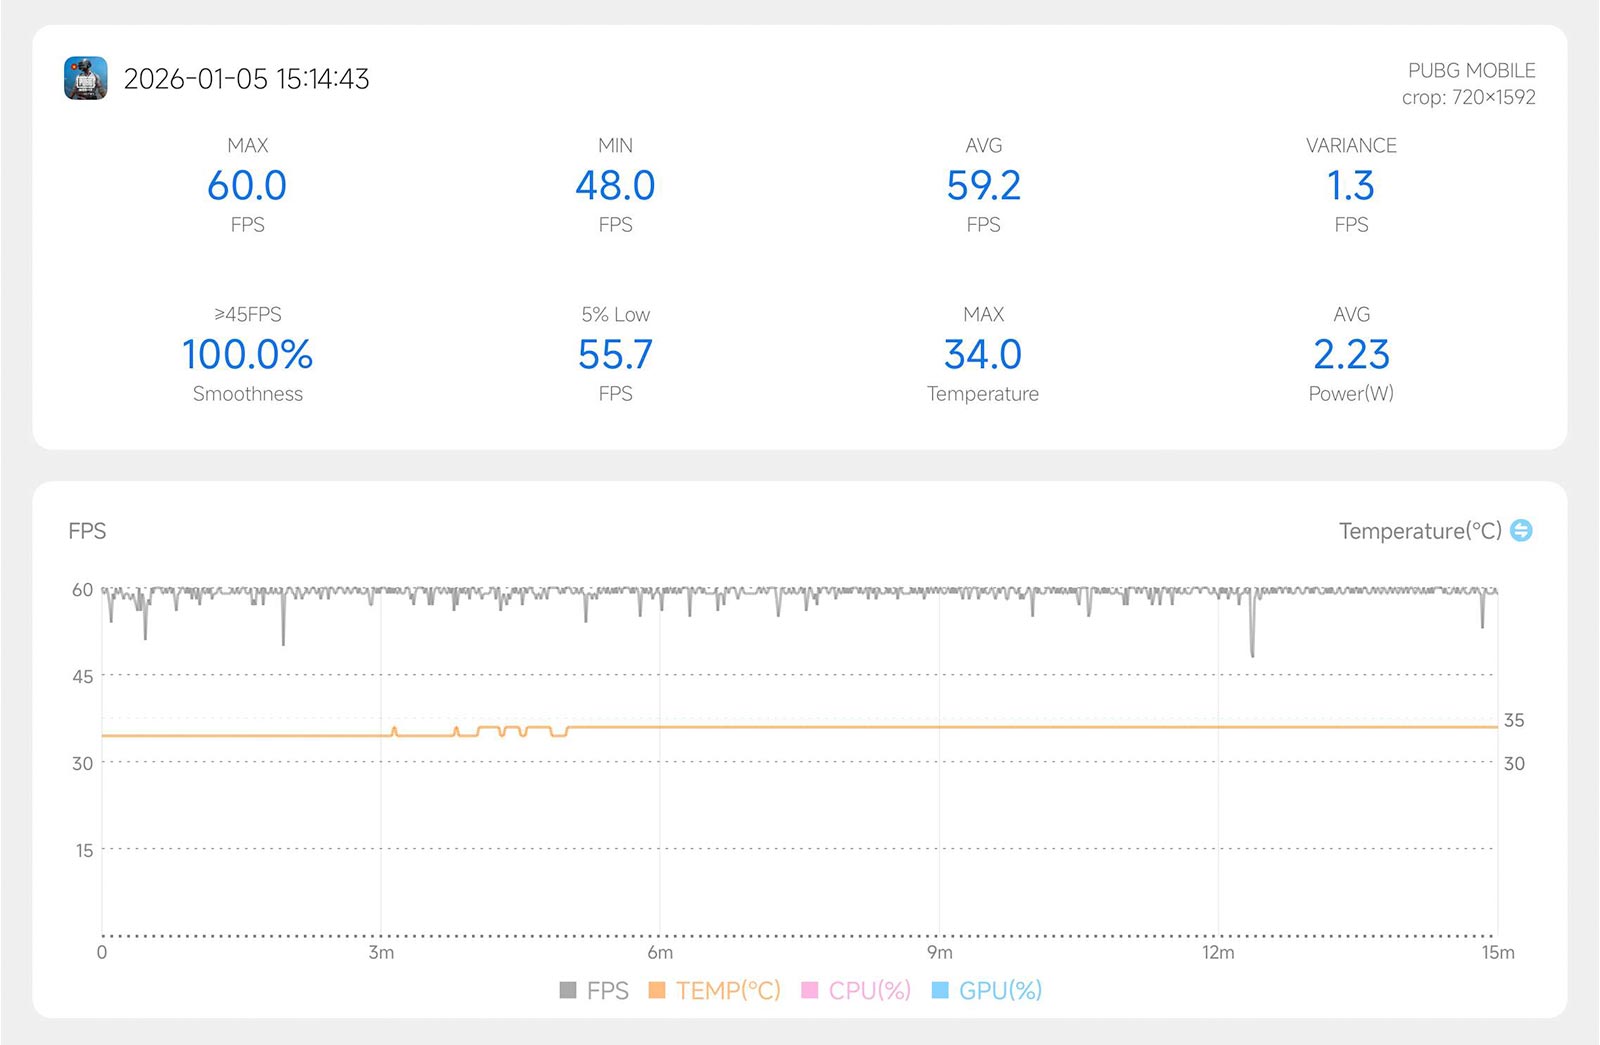Select the Temperature(°C) axis label
The height and width of the screenshot is (1045, 1600).
point(1420,531)
